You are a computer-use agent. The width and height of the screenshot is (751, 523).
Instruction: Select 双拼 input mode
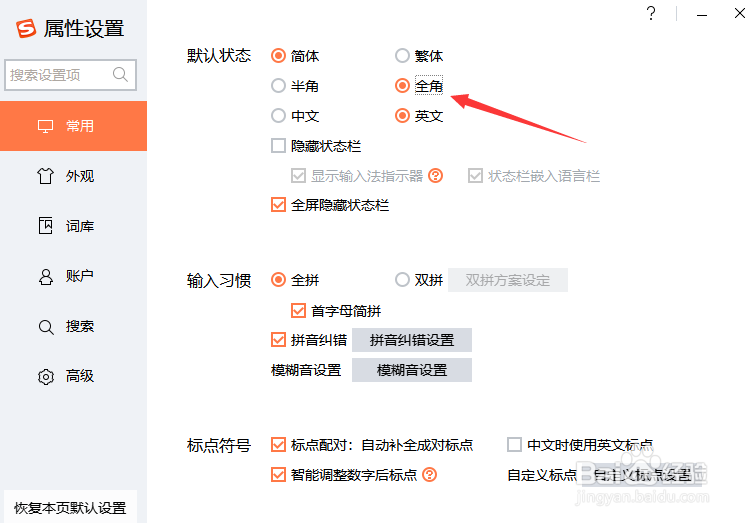[402, 280]
